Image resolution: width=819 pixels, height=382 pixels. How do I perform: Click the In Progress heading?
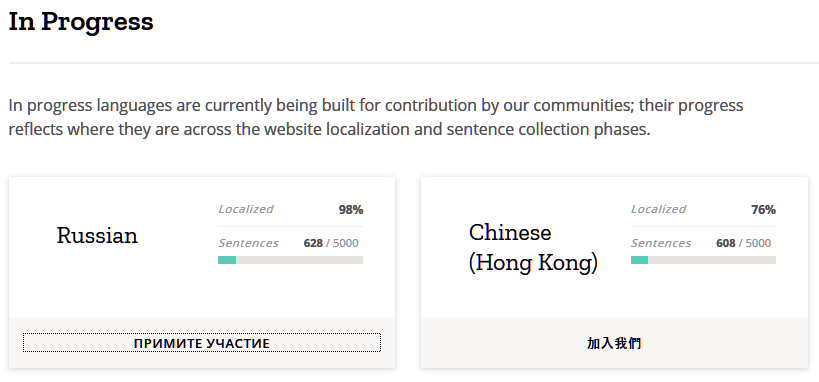tap(81, 22)
